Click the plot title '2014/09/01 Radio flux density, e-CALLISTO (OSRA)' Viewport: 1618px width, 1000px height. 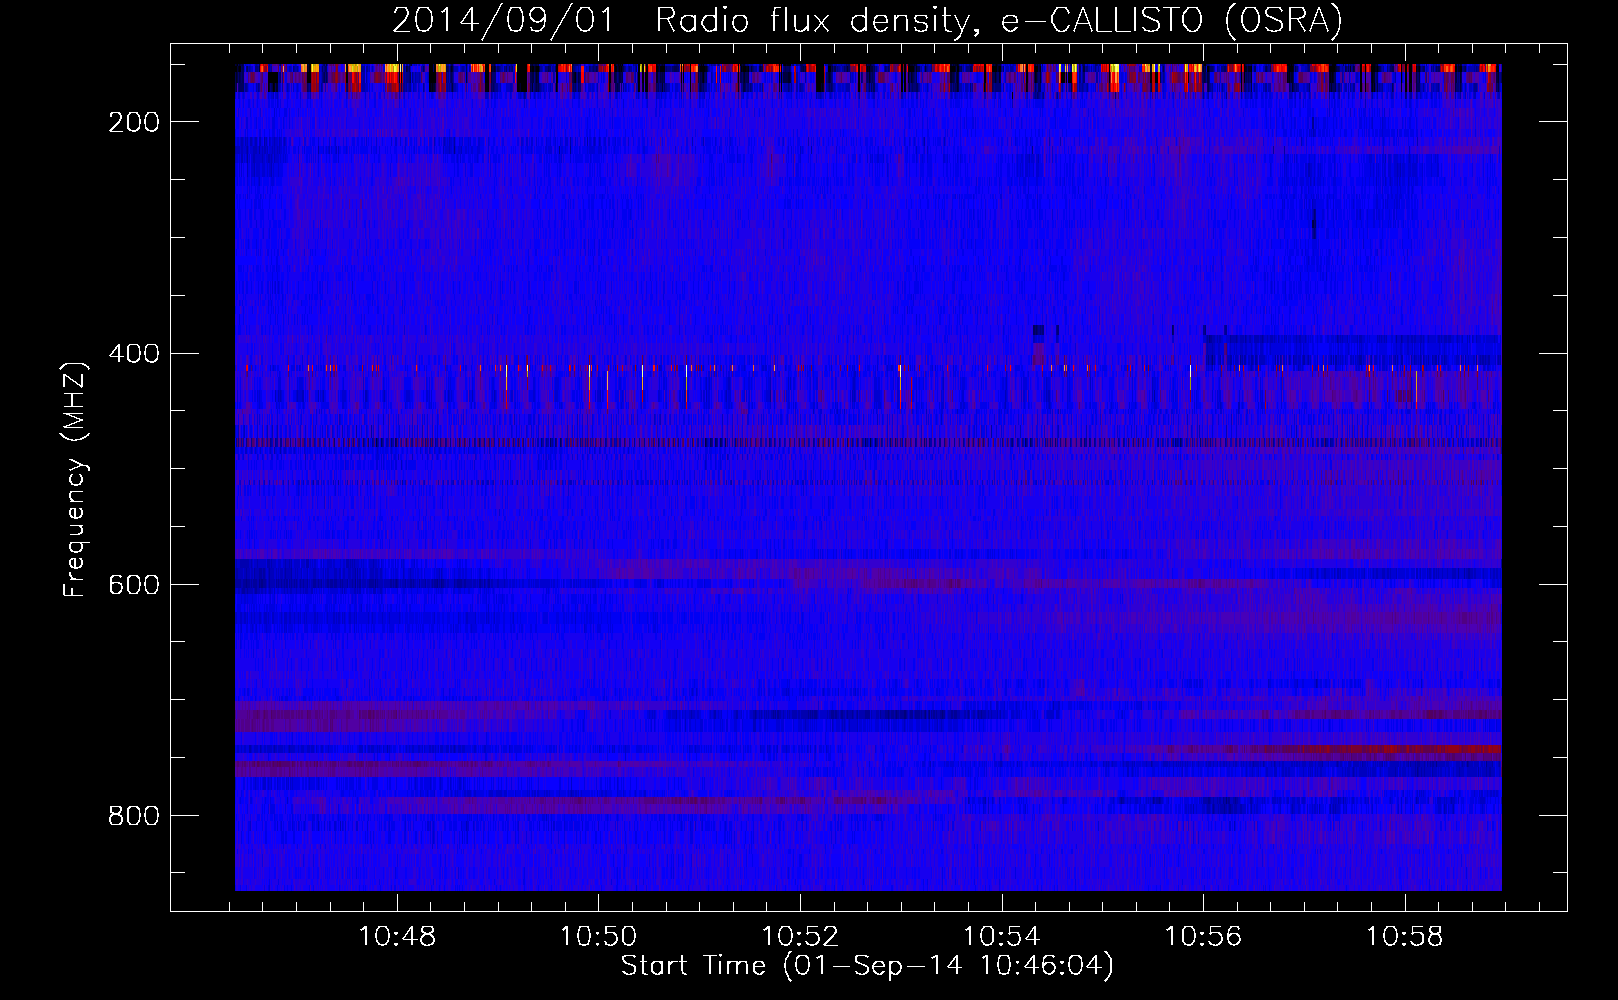point(867,21)
